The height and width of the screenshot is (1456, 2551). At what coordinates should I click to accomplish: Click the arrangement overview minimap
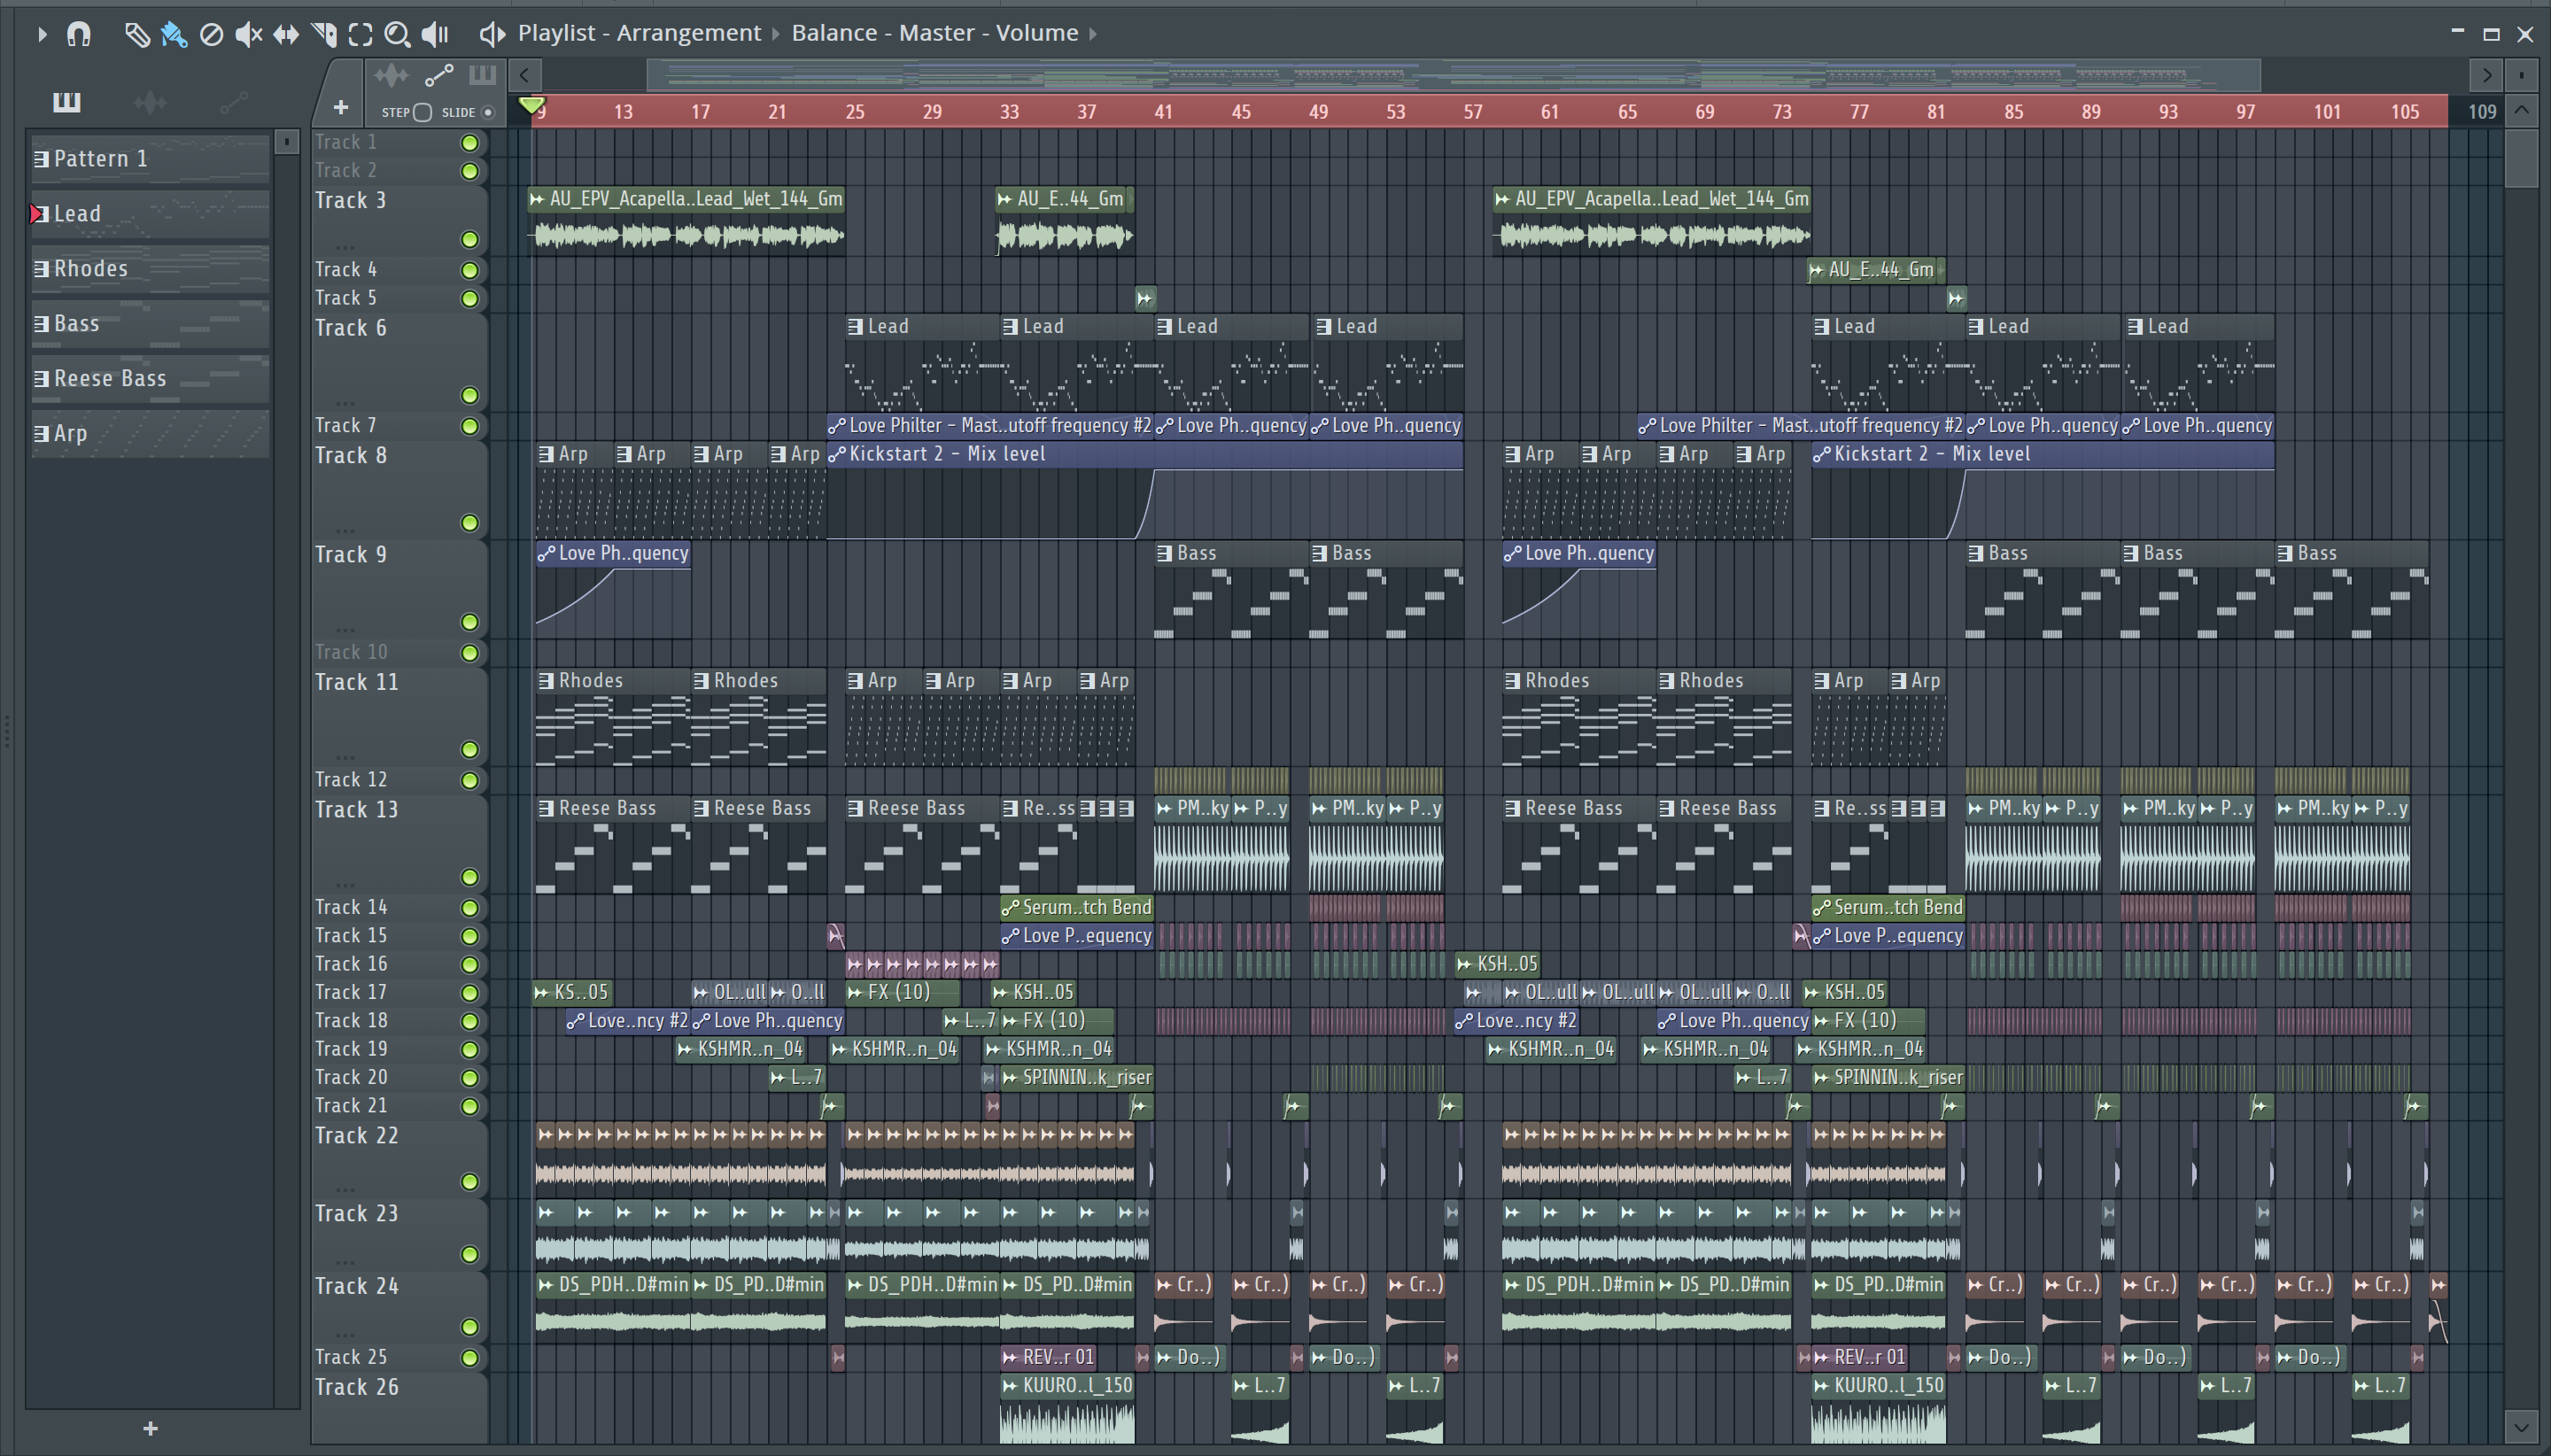[1453, 75]
